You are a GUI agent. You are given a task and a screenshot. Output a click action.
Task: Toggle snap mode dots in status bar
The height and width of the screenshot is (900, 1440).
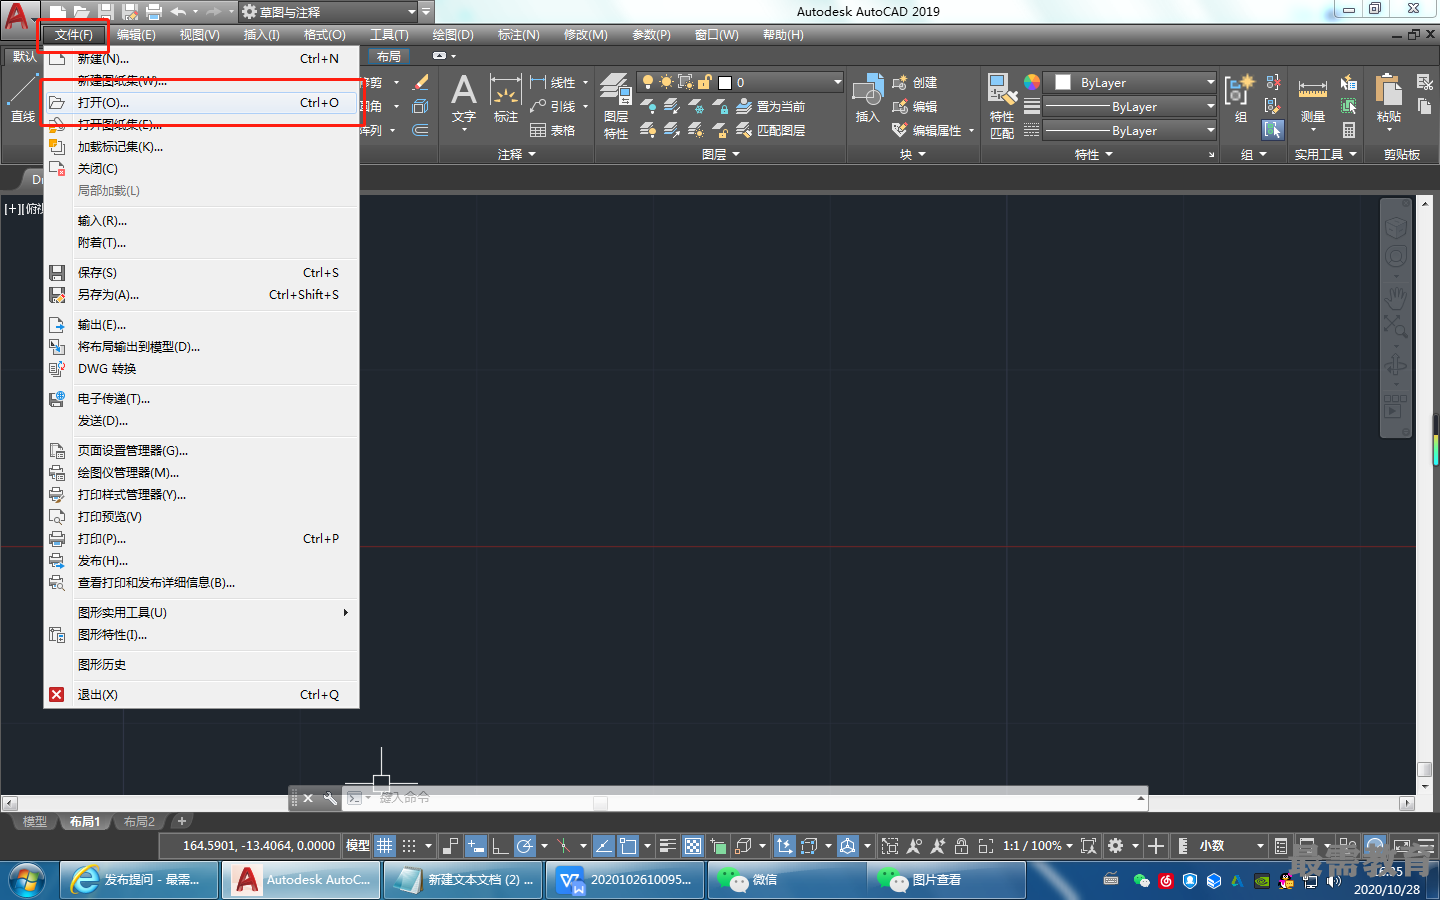(409, 846)
